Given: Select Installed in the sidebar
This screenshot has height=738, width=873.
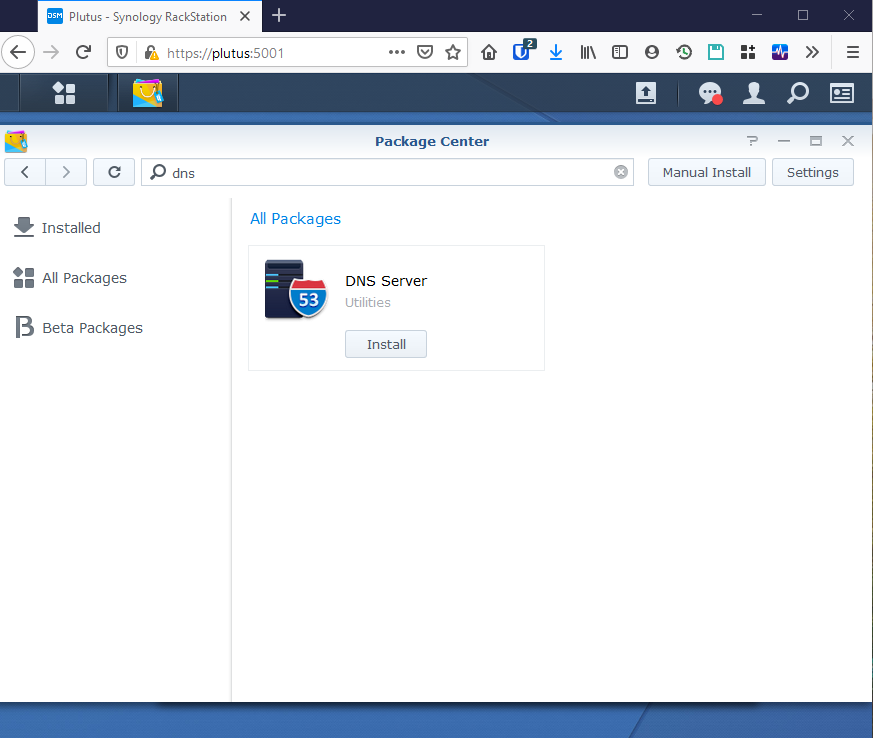Looking at the screenshot, I should [x=57, y=228].
